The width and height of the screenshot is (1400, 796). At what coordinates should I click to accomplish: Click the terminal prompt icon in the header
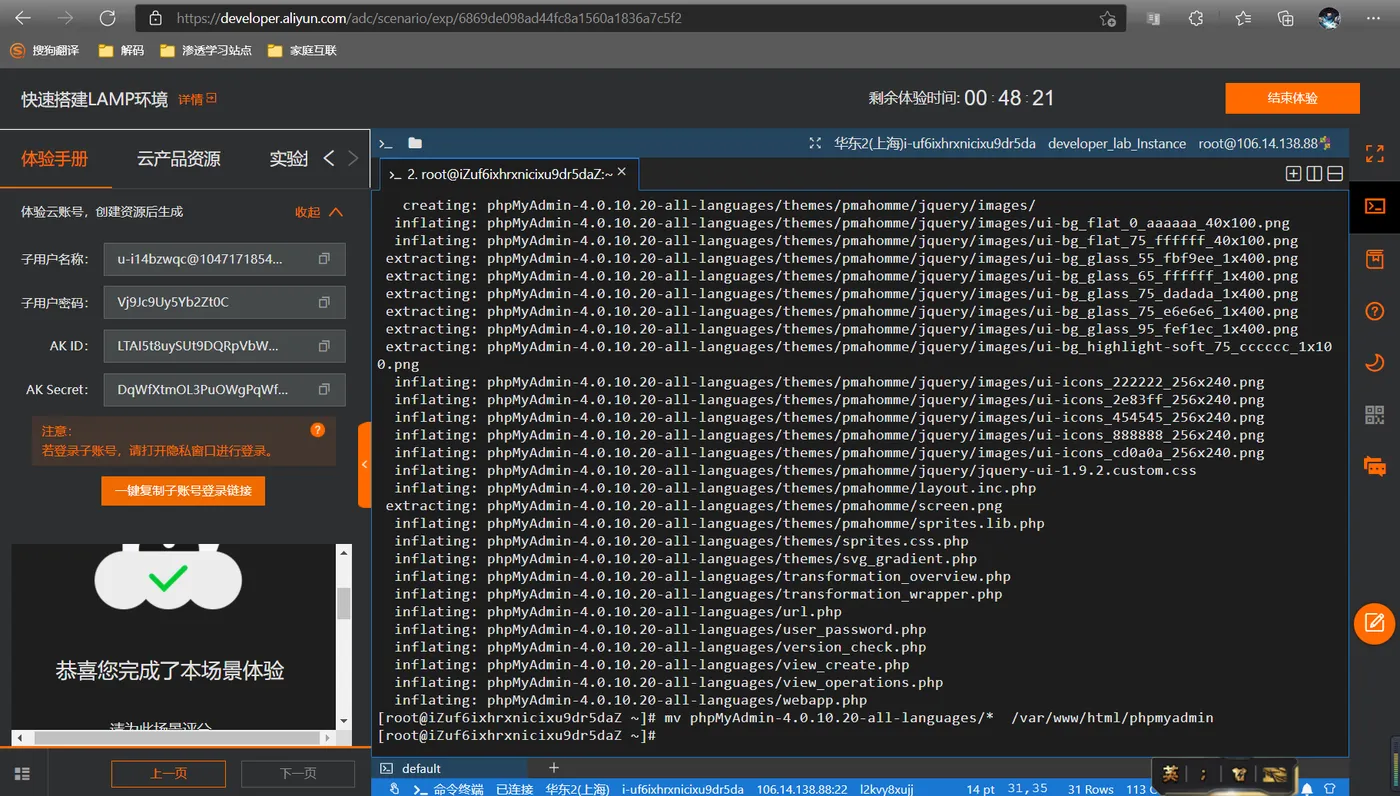coord(385,143)
